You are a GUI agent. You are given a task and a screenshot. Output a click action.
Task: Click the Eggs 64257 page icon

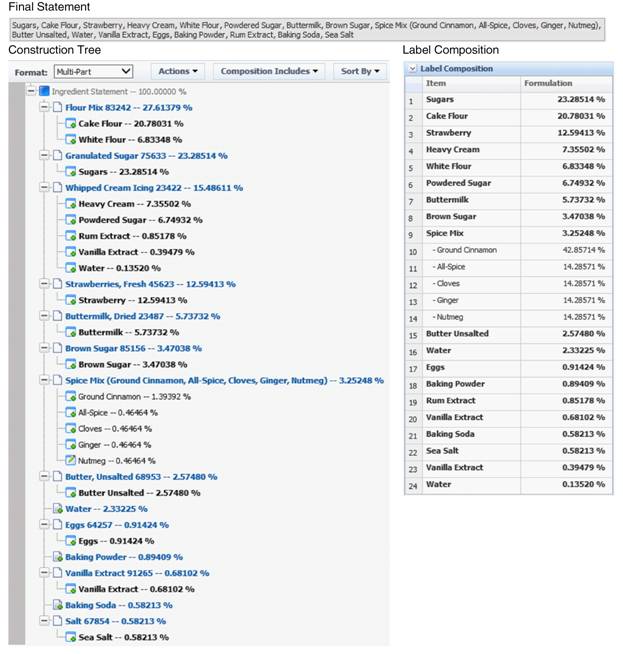(x=58, y=525)
